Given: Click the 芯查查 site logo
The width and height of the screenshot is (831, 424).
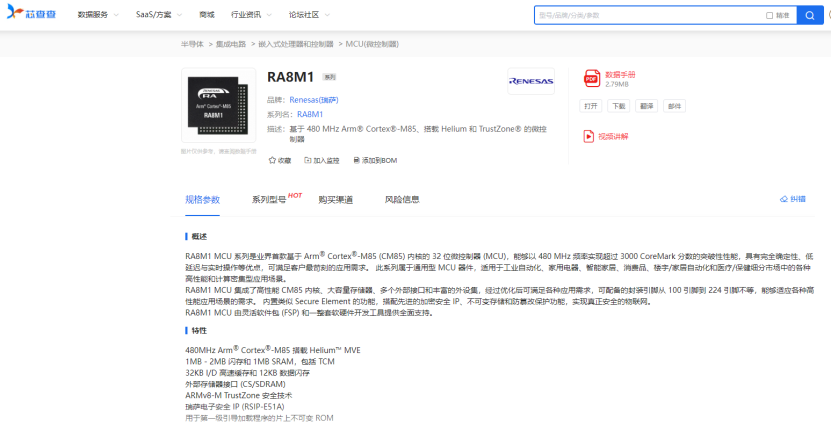Looking at the screenshot, I should (x=31, y=12).
